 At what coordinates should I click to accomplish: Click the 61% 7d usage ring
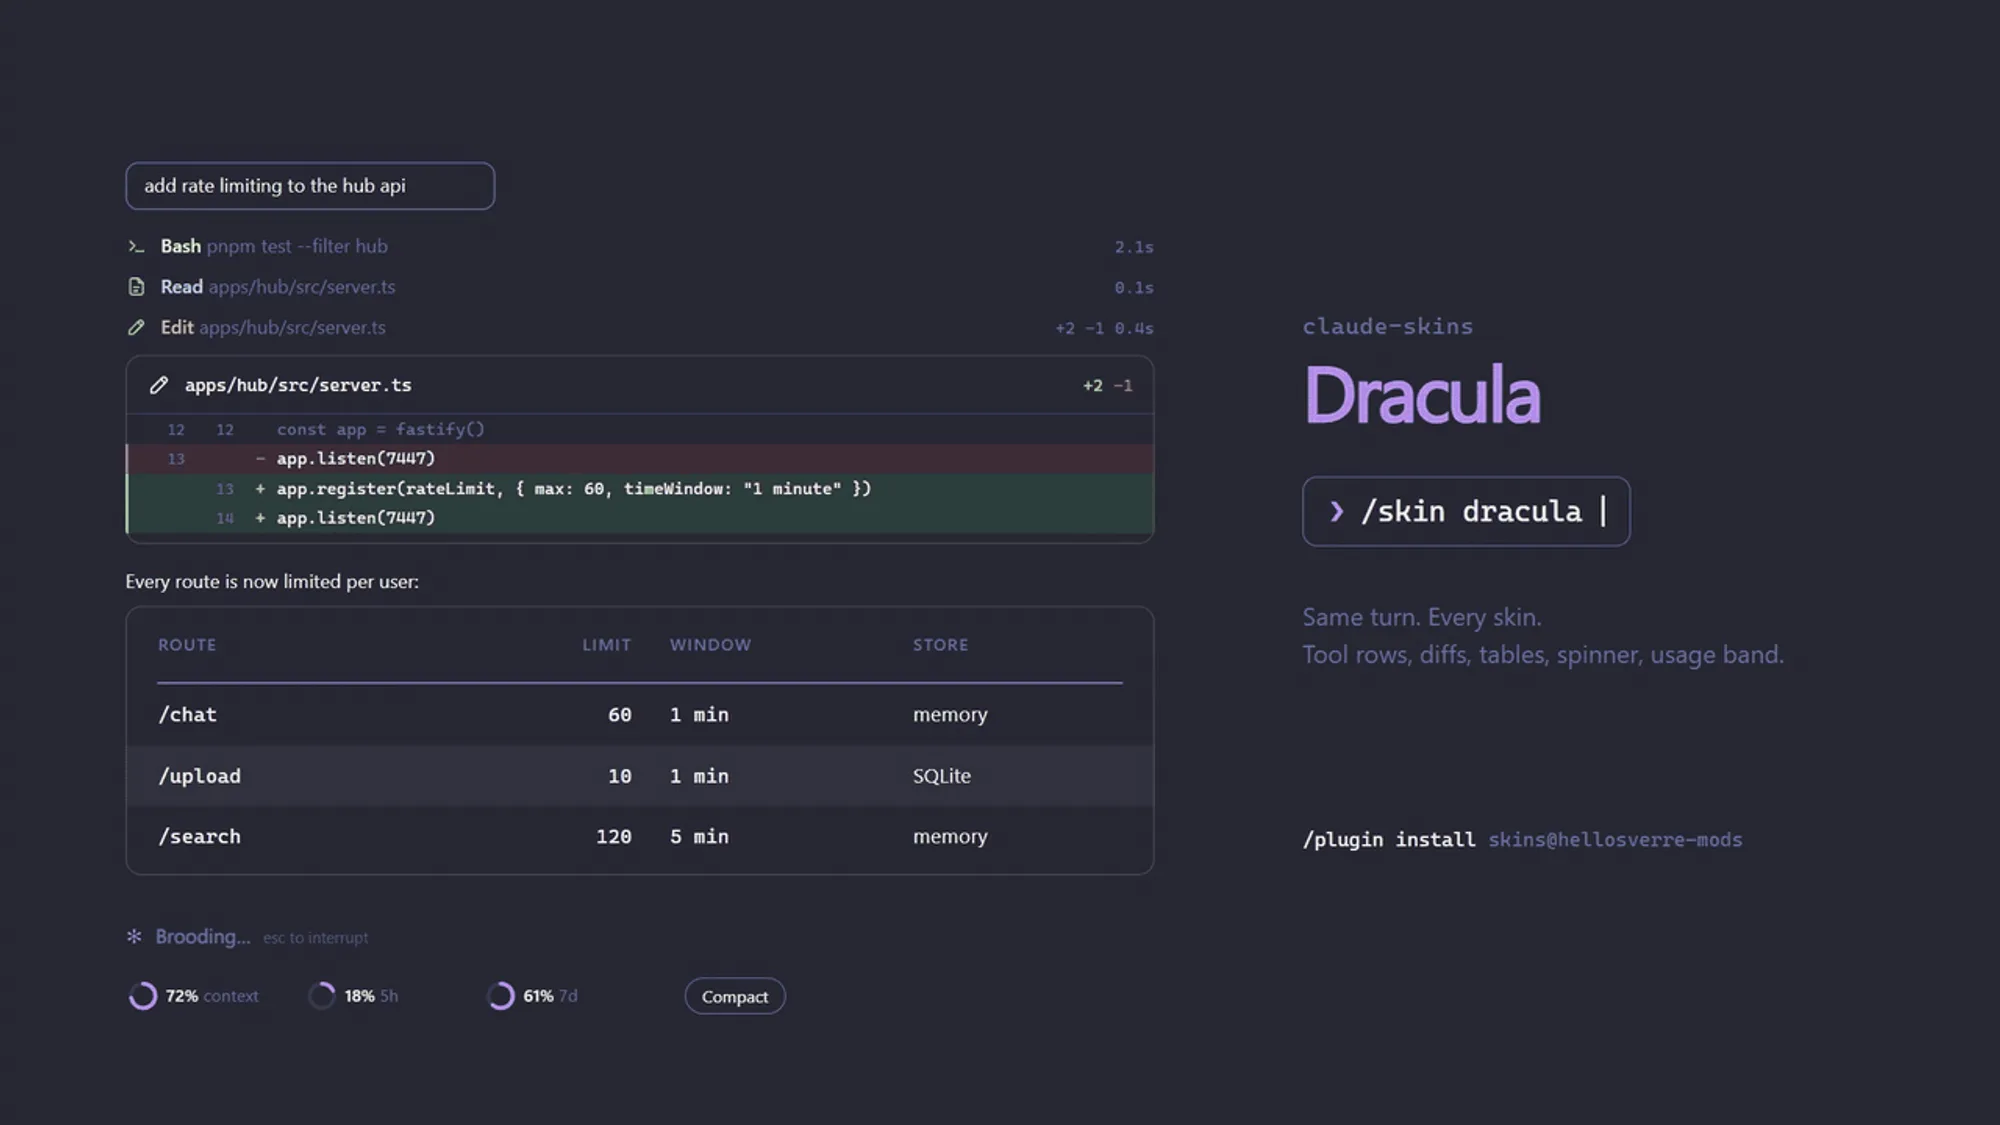(501, 996)
